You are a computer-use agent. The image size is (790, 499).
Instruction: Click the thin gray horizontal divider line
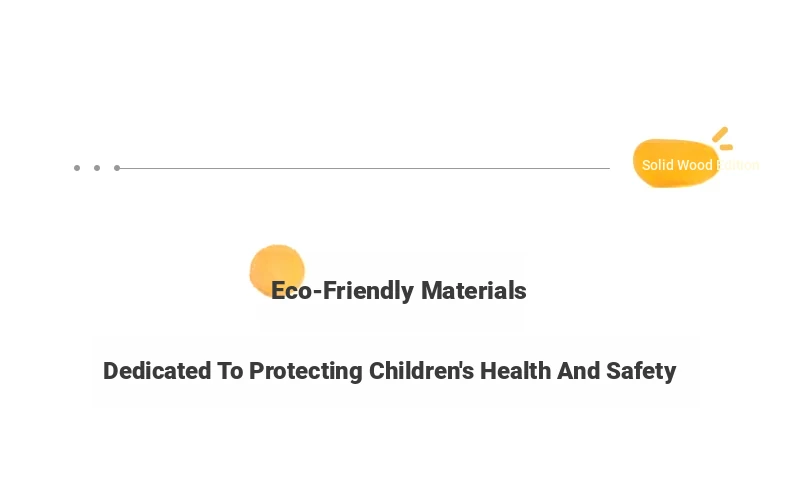(364, 168)
